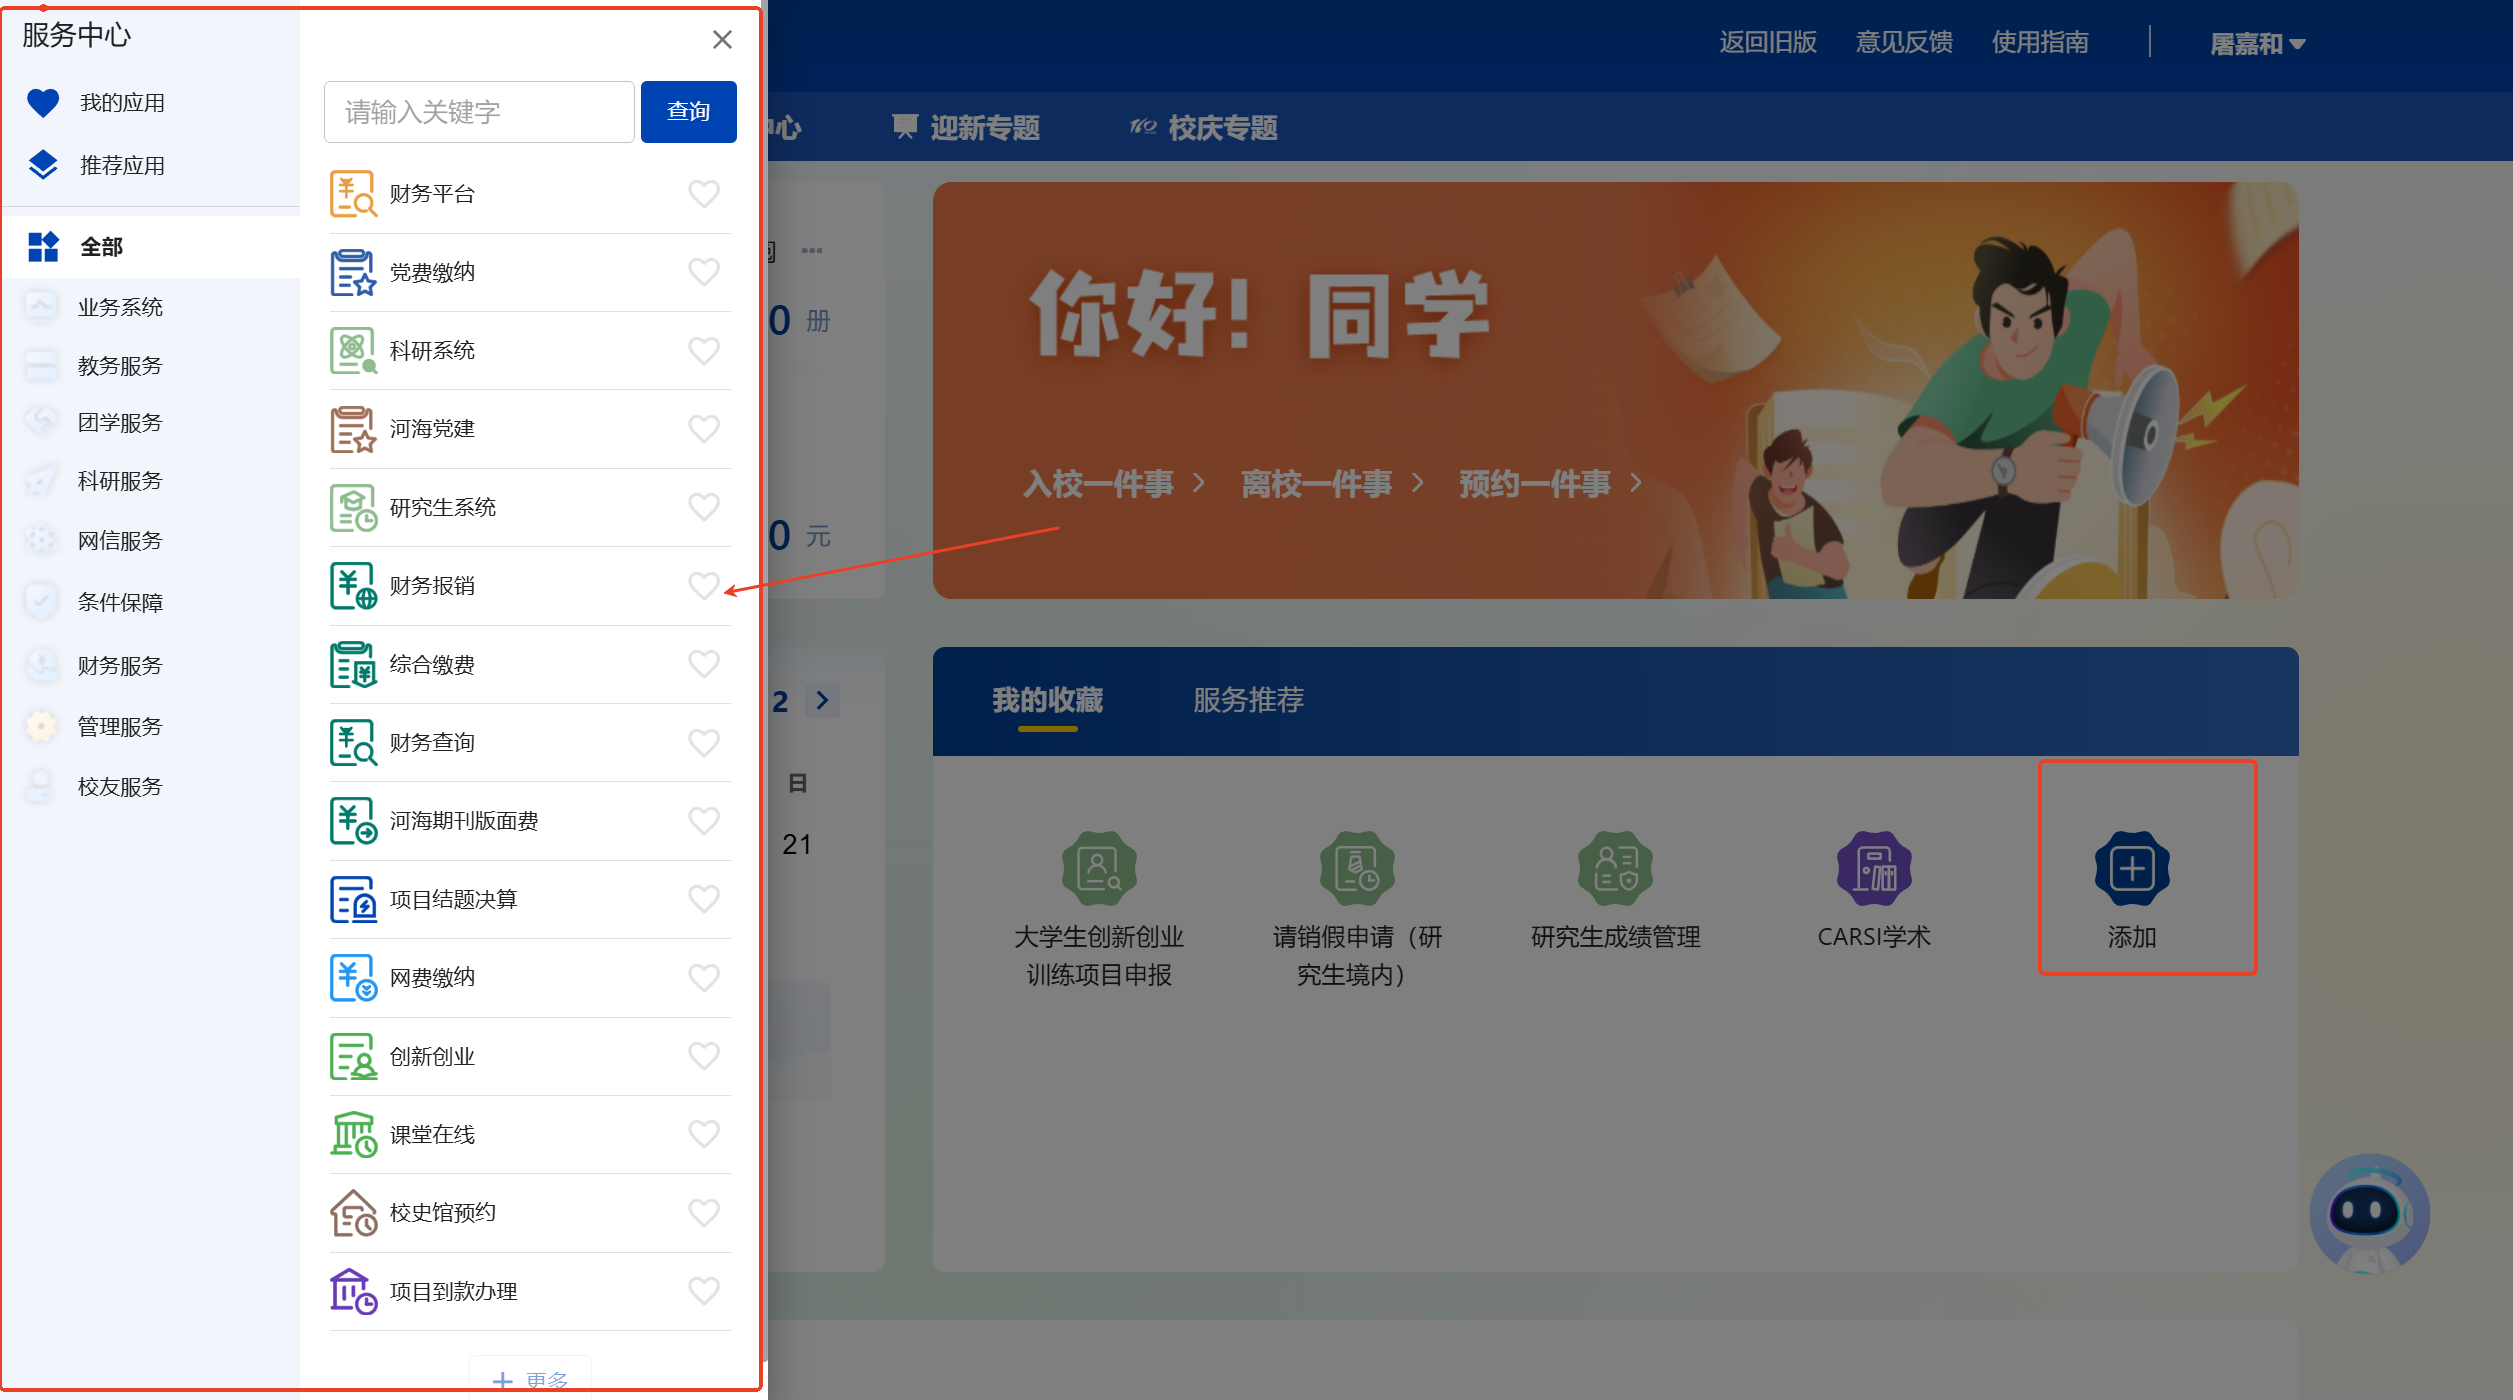This screenshot has width=2513, height=1400.
Task: Toggle the heart beside 综合缴费
Action: pos(704,664)
